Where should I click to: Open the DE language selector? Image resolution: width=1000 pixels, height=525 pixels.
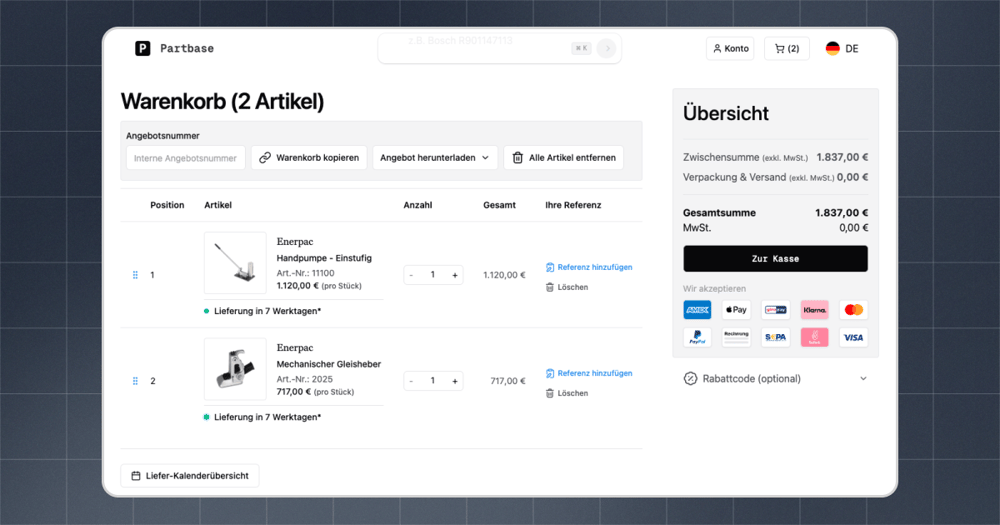(842, 48)
